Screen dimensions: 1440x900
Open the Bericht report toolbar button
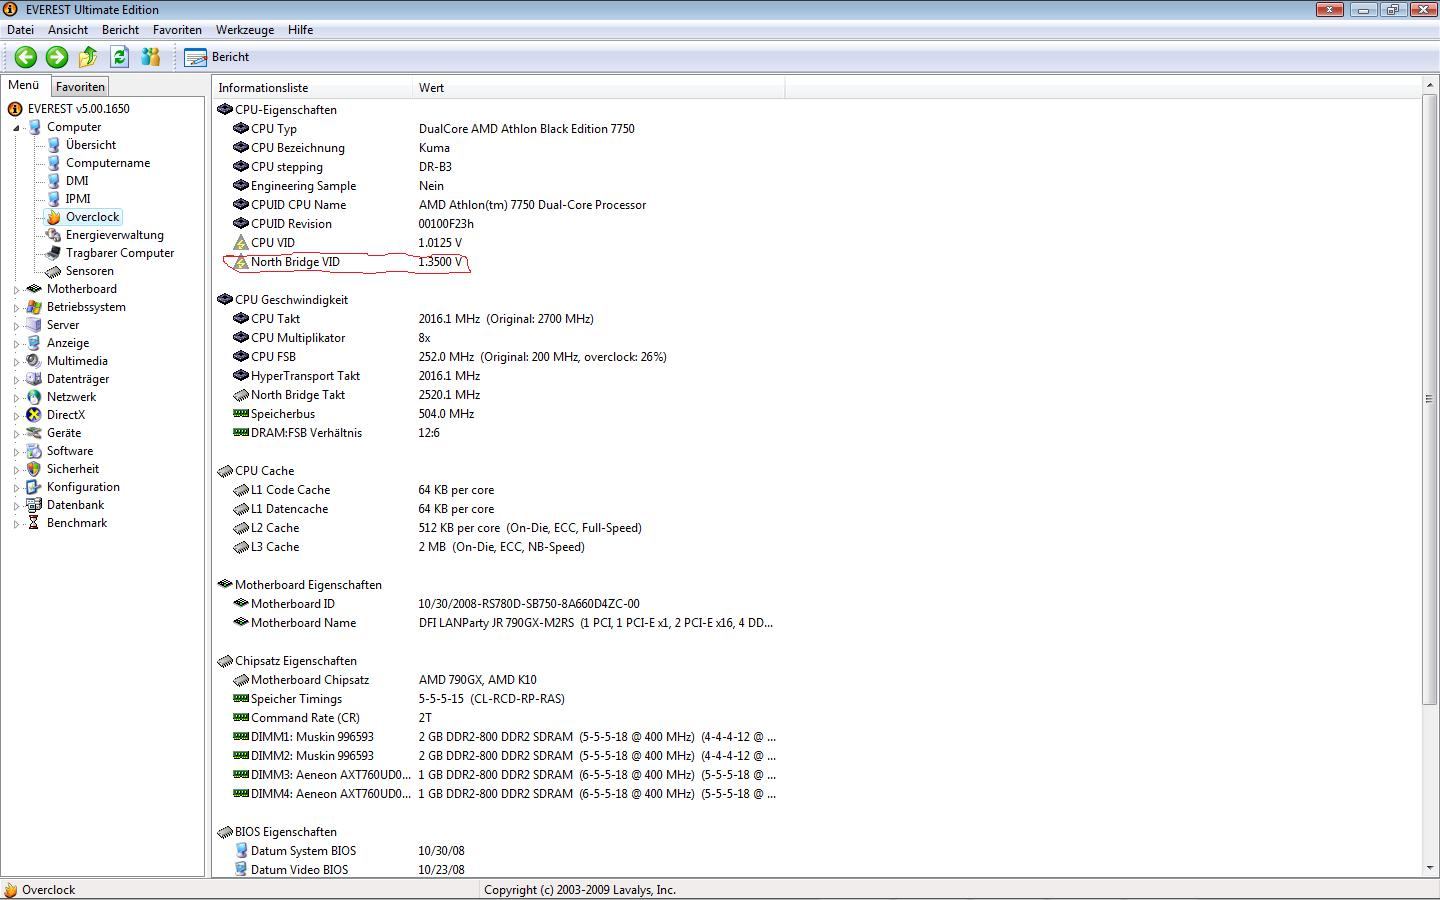pos(217,57)
